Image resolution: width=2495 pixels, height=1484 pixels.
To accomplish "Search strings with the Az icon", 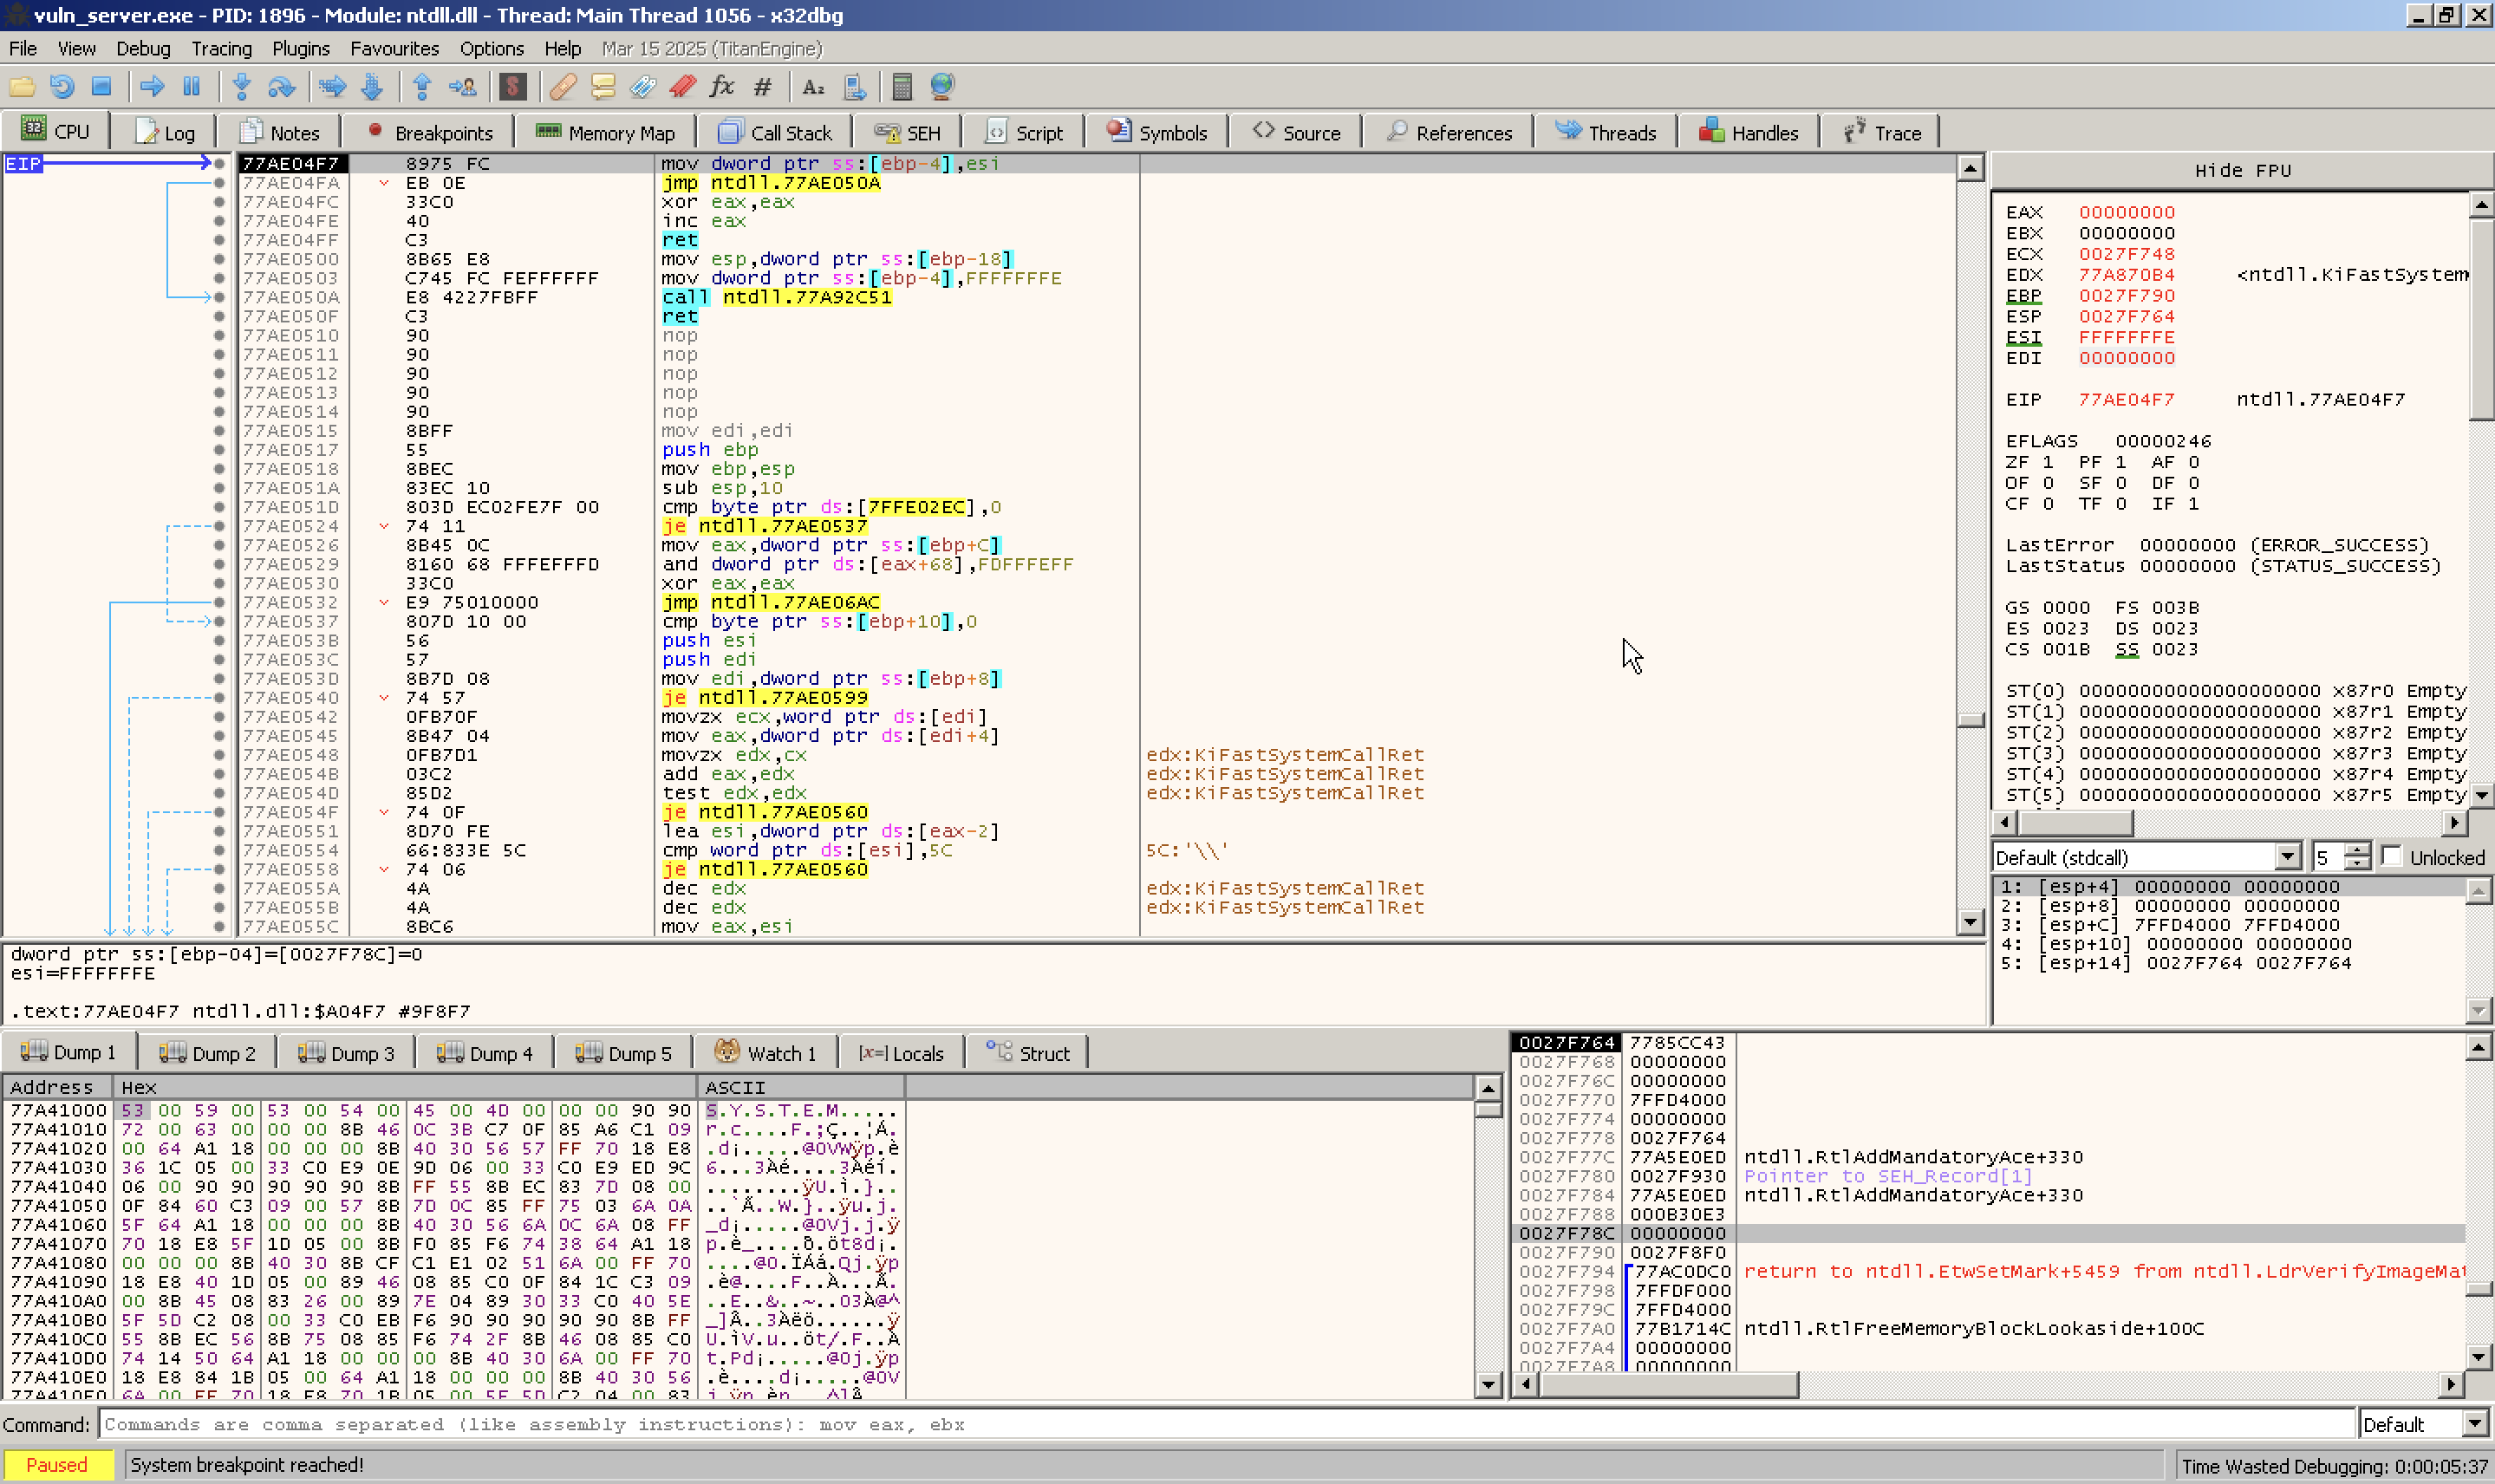I will point(814,87).
